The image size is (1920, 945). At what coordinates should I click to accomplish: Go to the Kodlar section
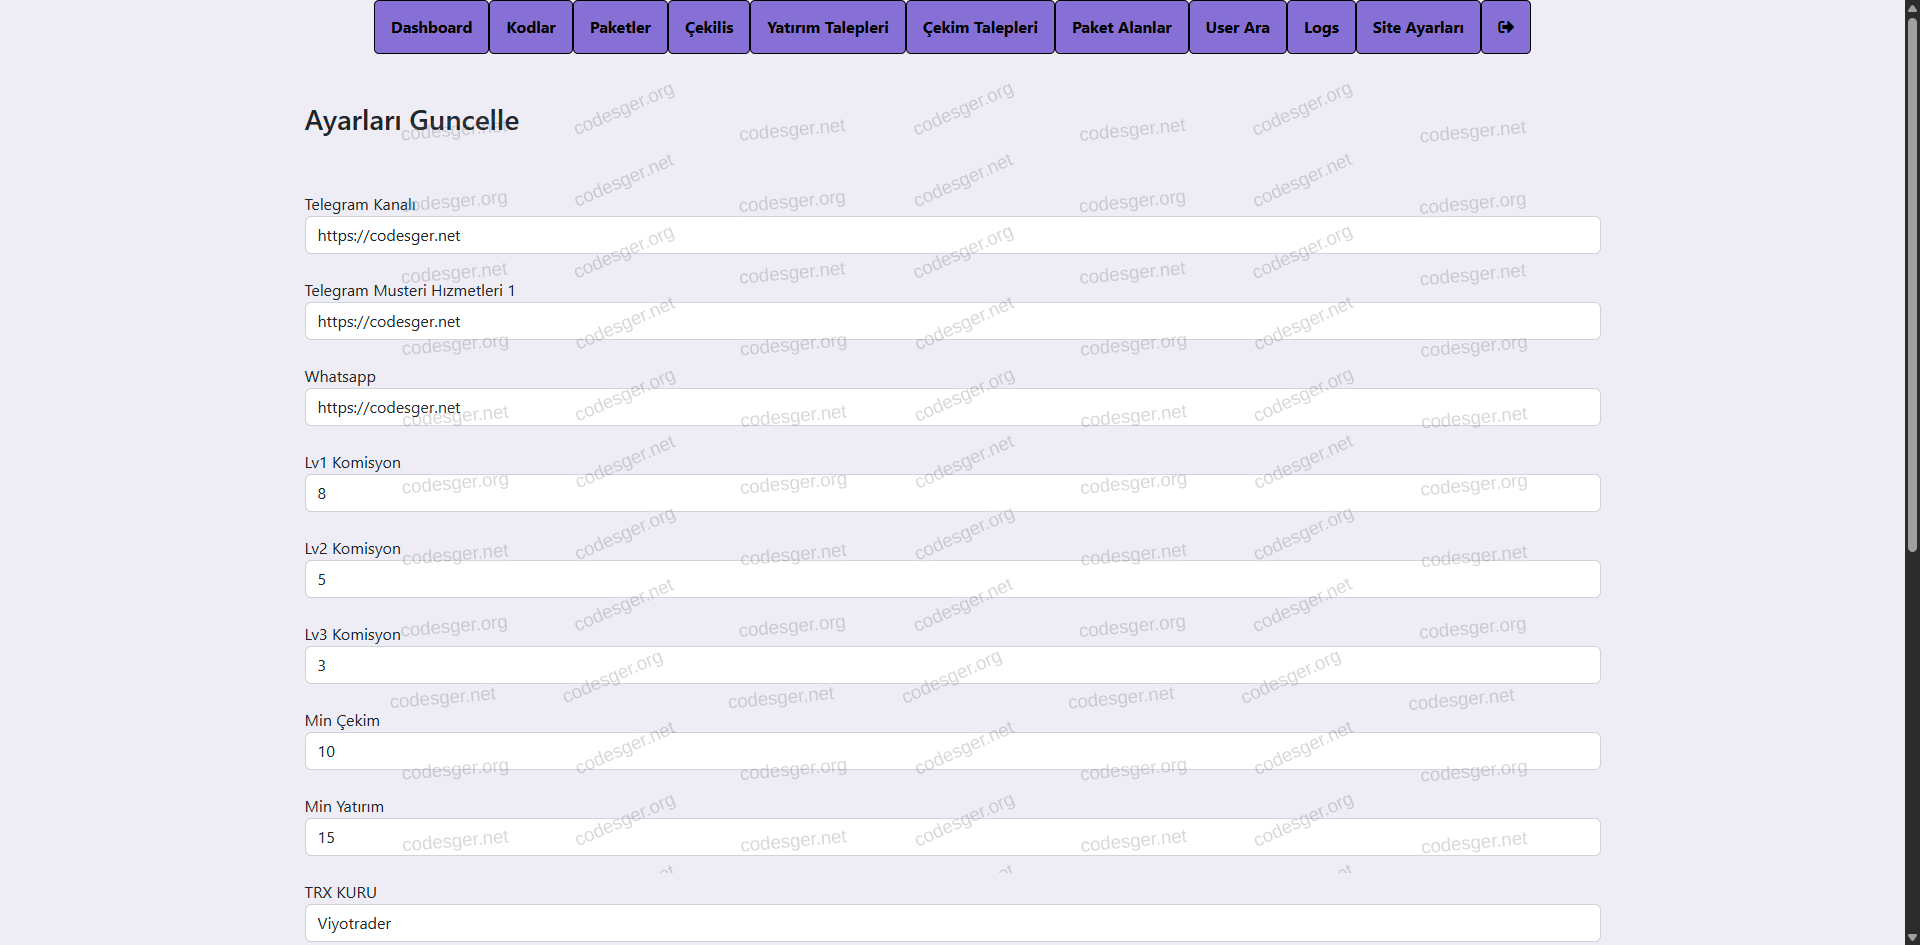tap(530, 27)
